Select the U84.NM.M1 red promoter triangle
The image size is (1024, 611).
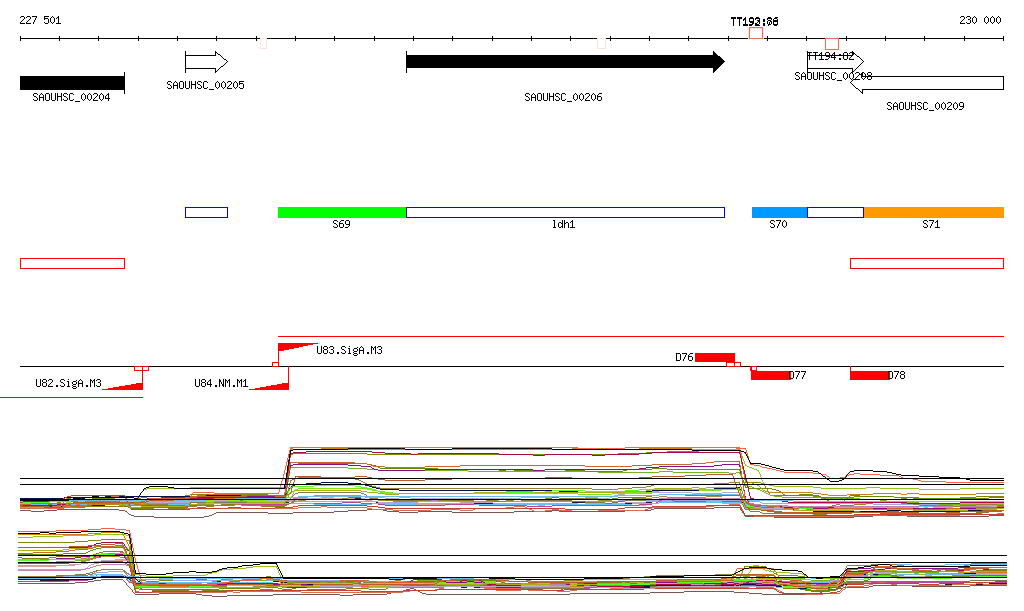point(274,382)
